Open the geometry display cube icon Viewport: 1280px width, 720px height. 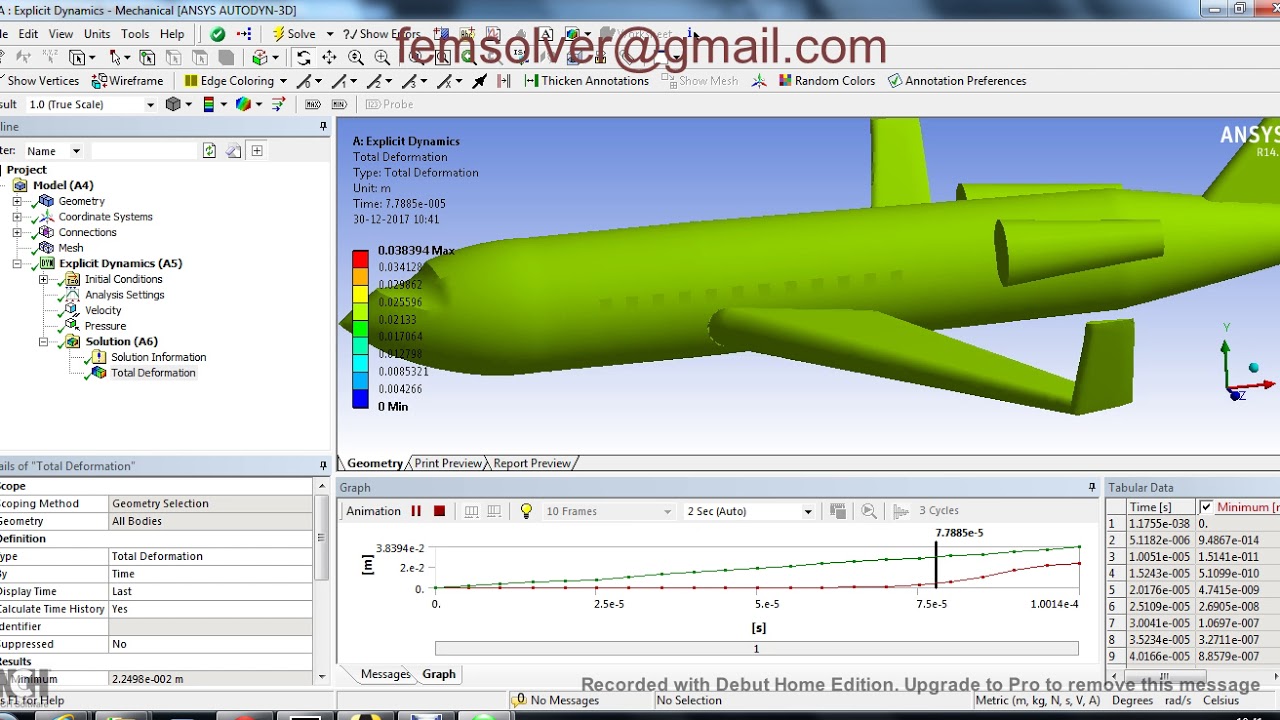[x=173, y=104]
